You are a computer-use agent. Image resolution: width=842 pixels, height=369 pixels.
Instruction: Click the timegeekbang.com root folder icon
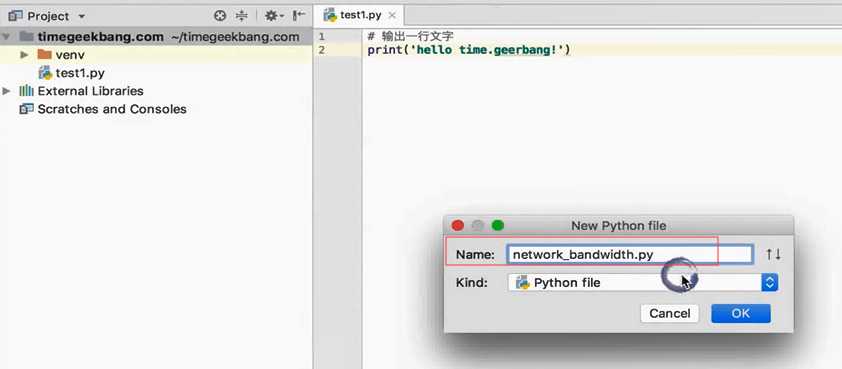tap(26, 37)
